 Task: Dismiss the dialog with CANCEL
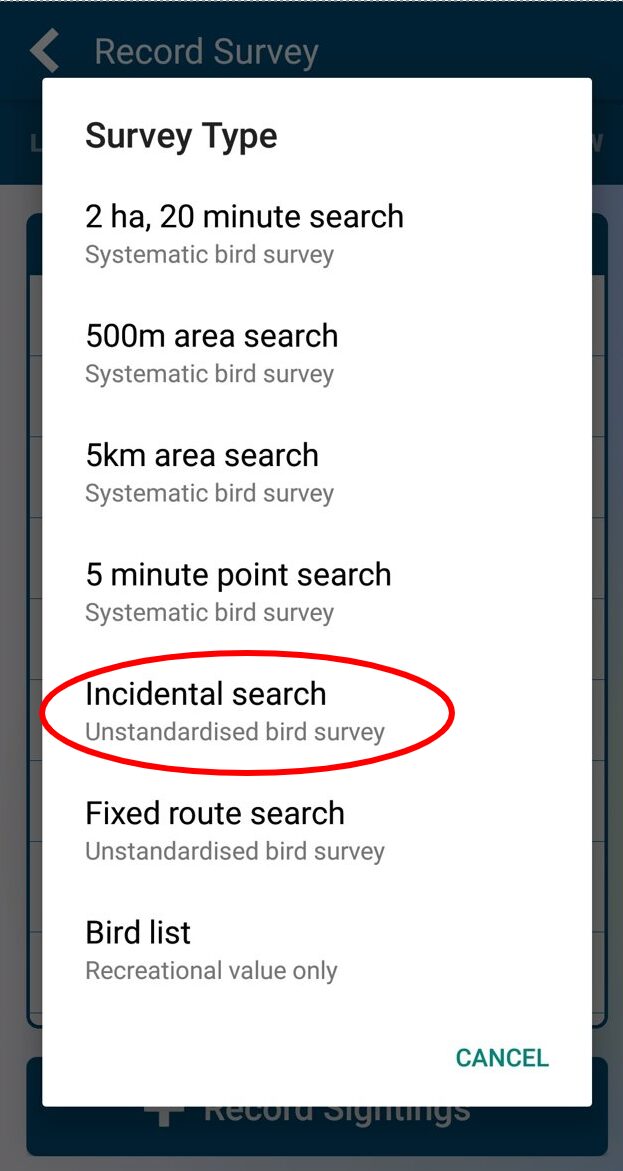click(x=502, y=1058)
